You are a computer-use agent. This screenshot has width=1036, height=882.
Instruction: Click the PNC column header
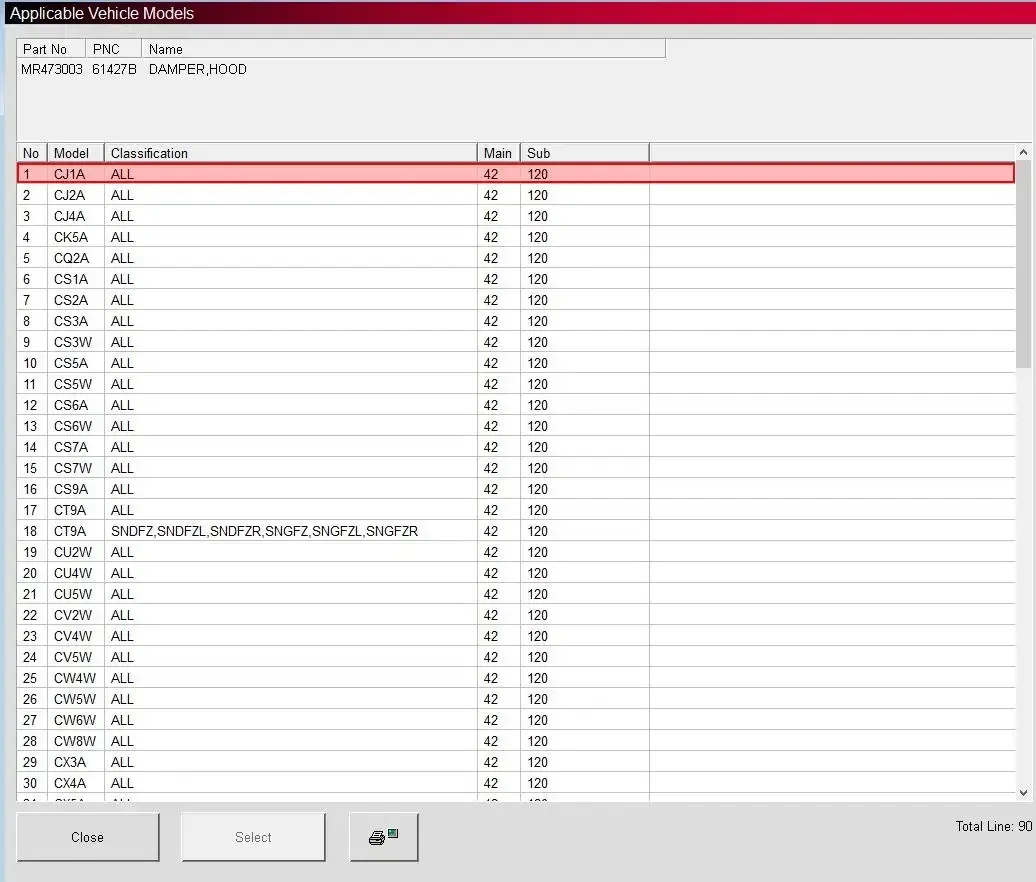tap(113, 49)
